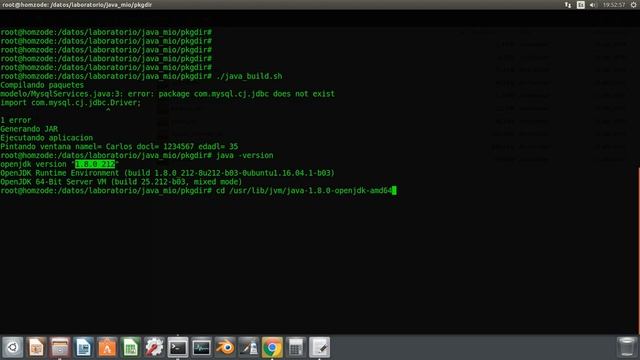Open System Settings gear-and-wrench icon
The height and width of the screenshot is (360, 640).
click(x=154, y=347)
